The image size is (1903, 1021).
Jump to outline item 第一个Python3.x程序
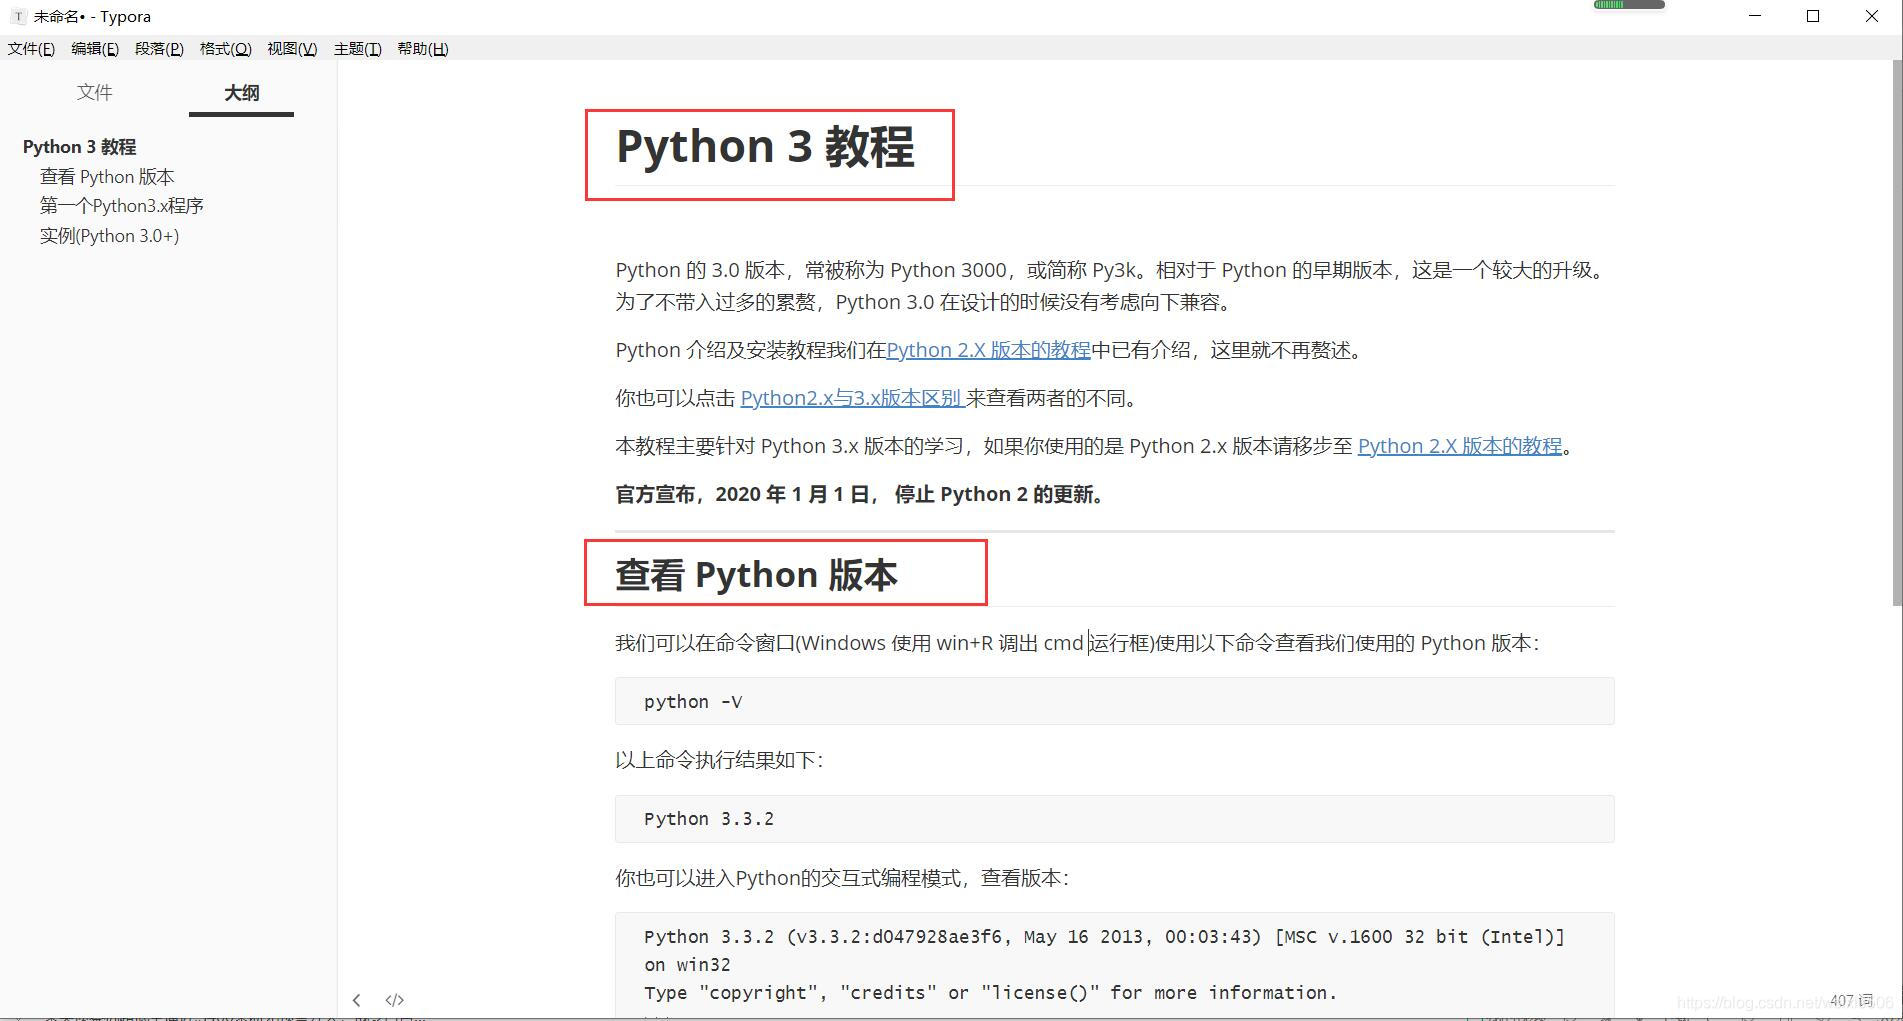click(x=121, y=206)
